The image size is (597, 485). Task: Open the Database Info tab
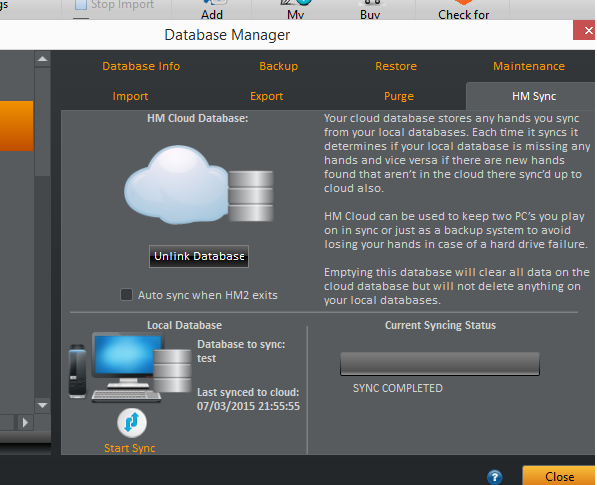click(141, 66)
